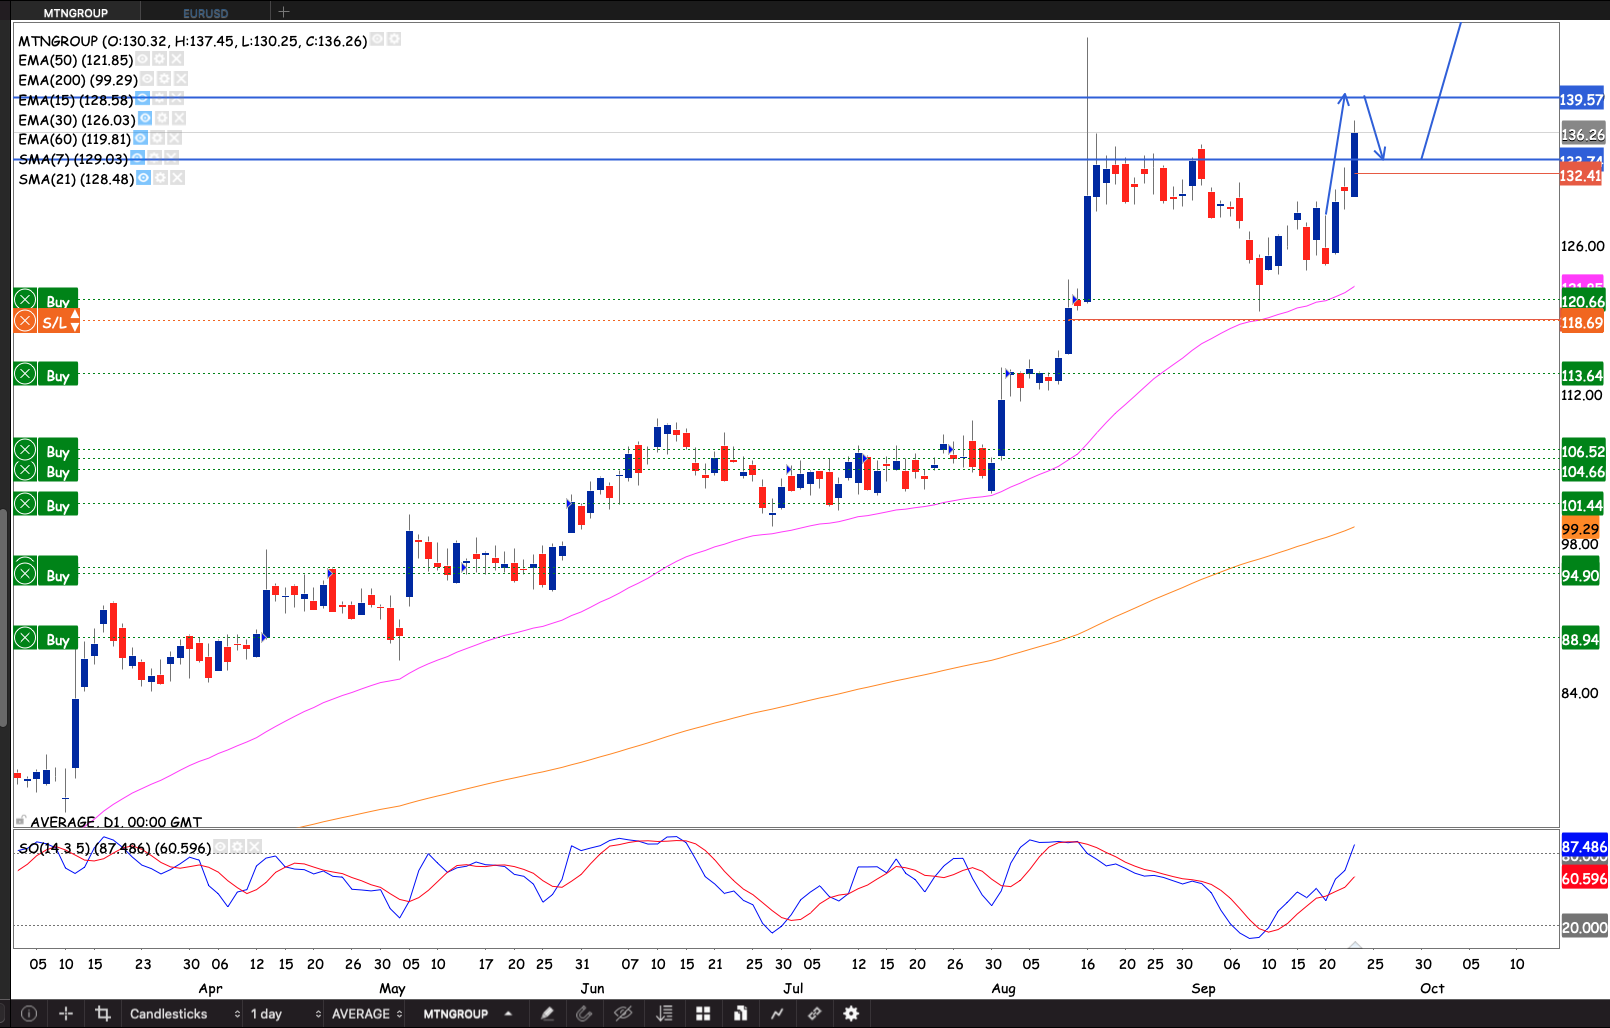
Task: Open the 1 day timeframe dropdown
Action: tap(285, 1013)
